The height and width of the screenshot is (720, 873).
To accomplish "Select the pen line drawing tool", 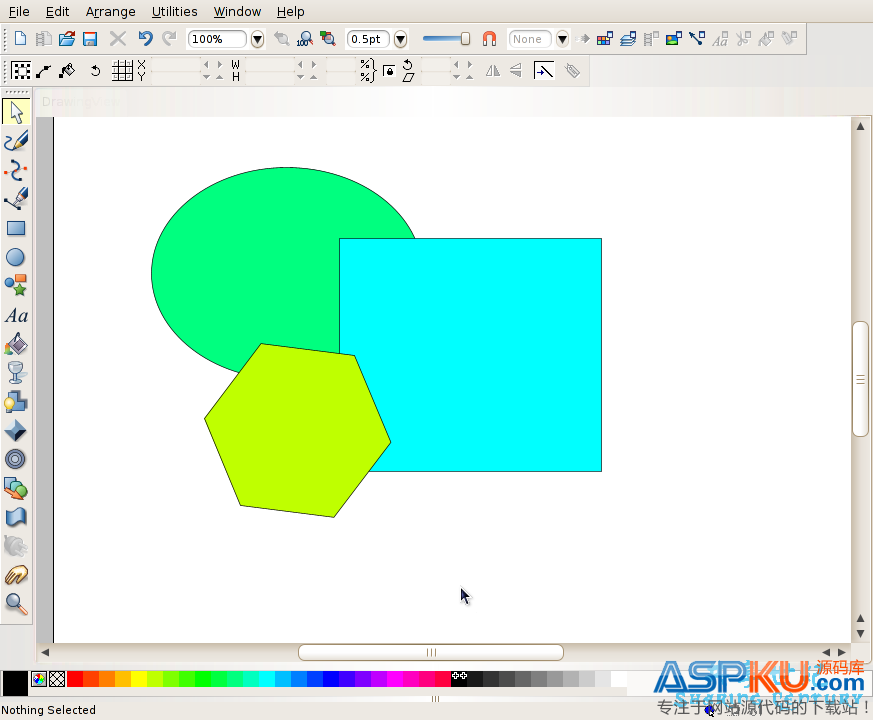I will 16,199.
